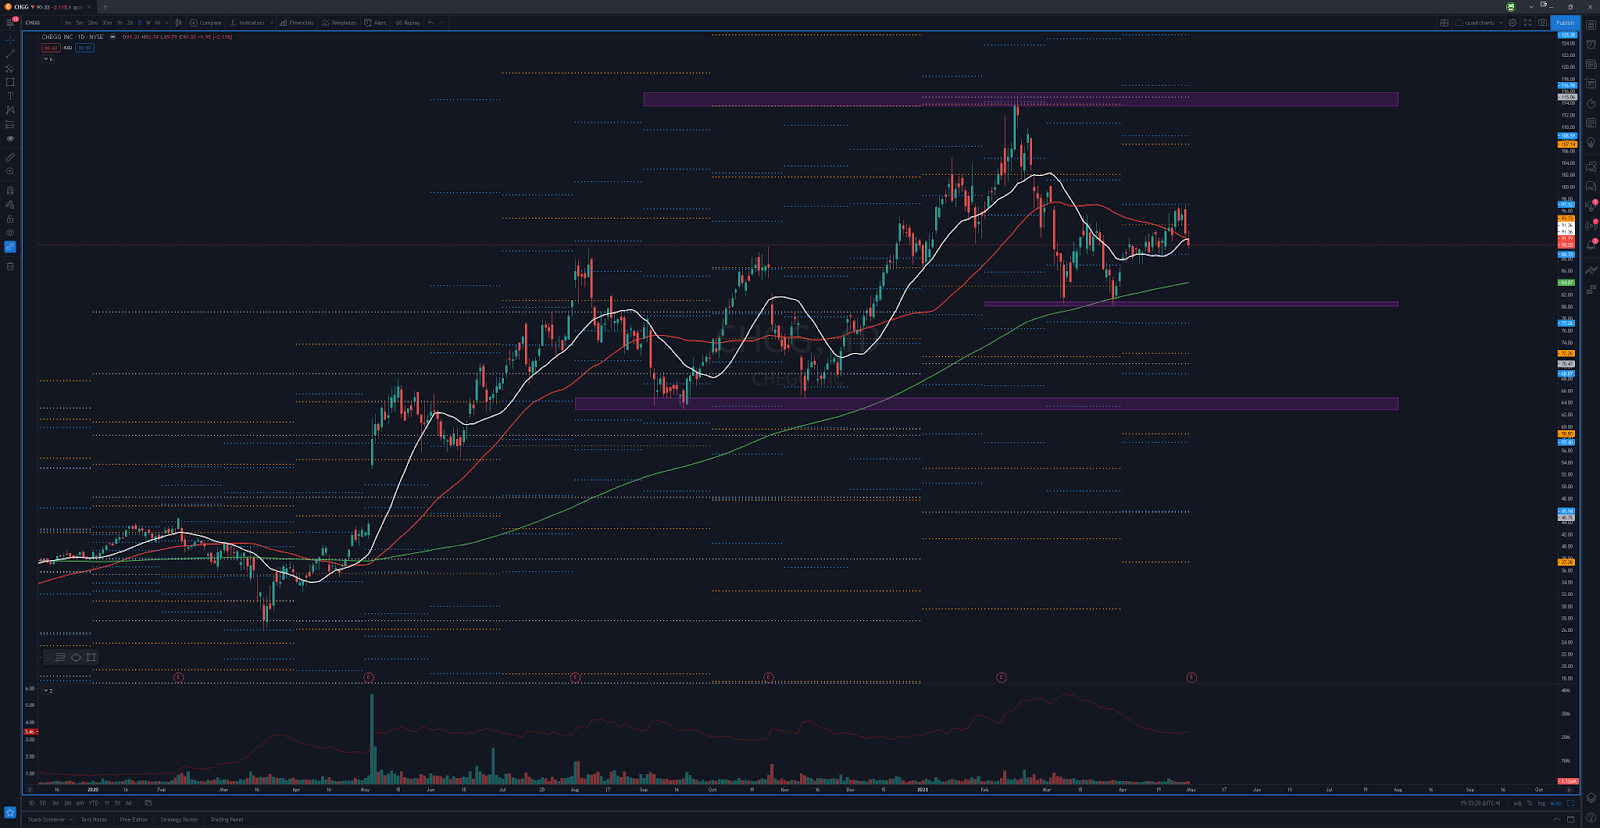Click the Alert button
This screenshot has width=1600, height=828.
click(375, 22)
